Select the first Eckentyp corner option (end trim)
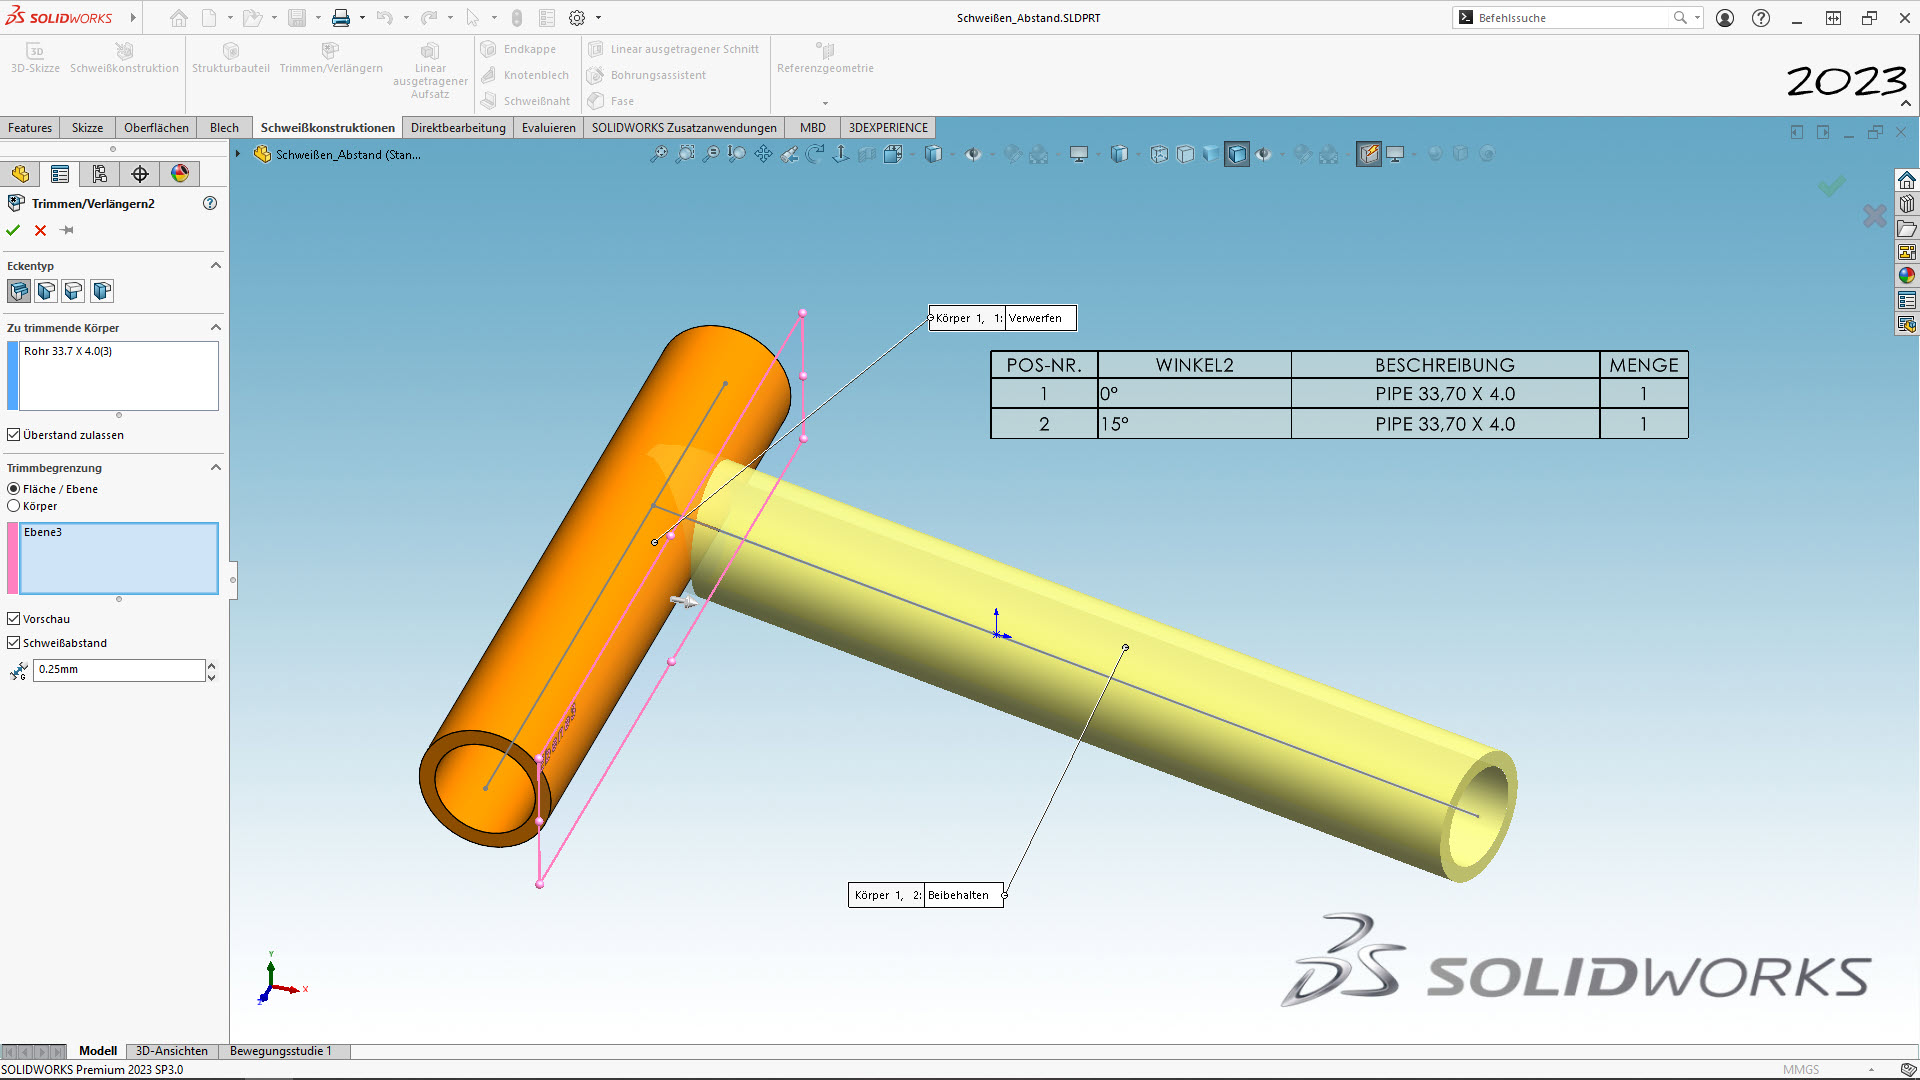Viewport: 1920px width, 1080px height. click(x=19, y=291)
